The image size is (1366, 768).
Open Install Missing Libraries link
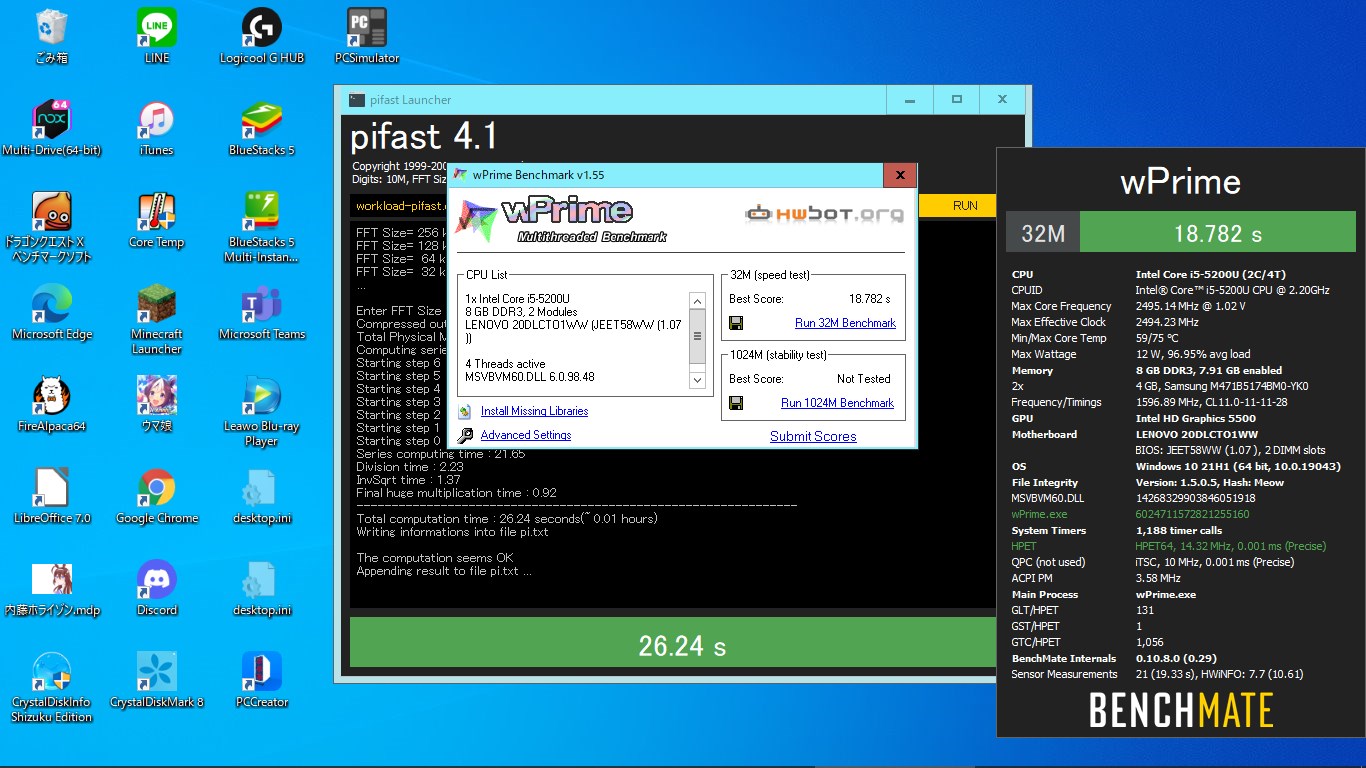534,411
